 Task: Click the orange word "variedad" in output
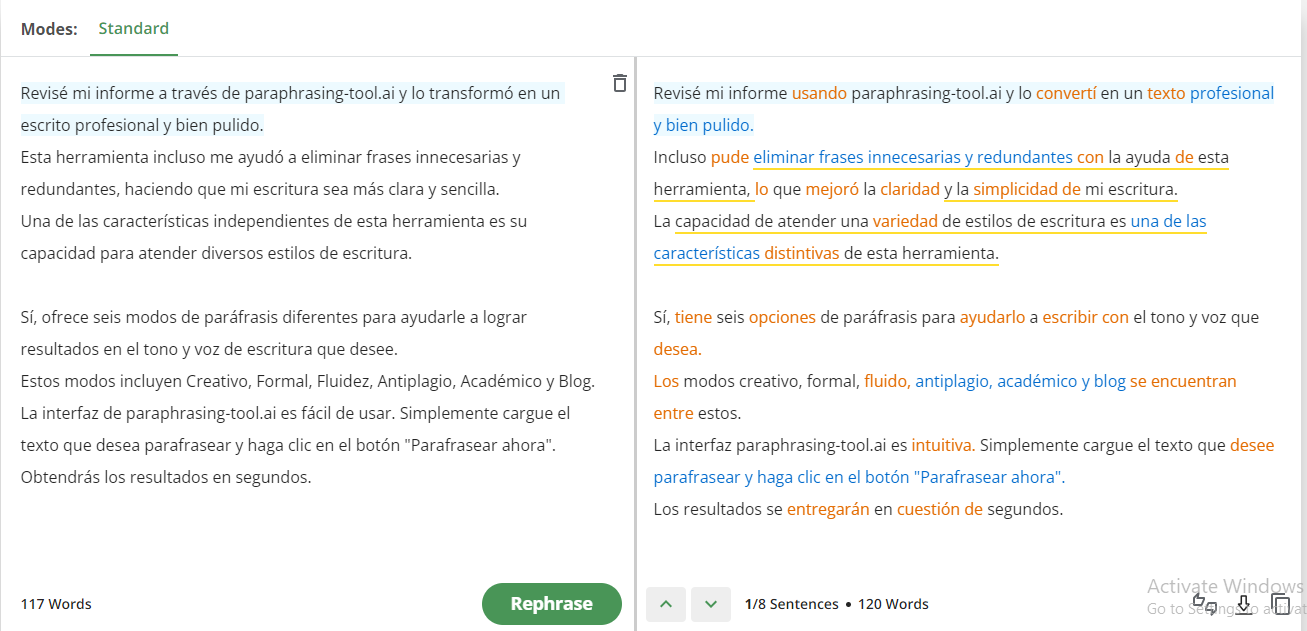click(905, 221)
